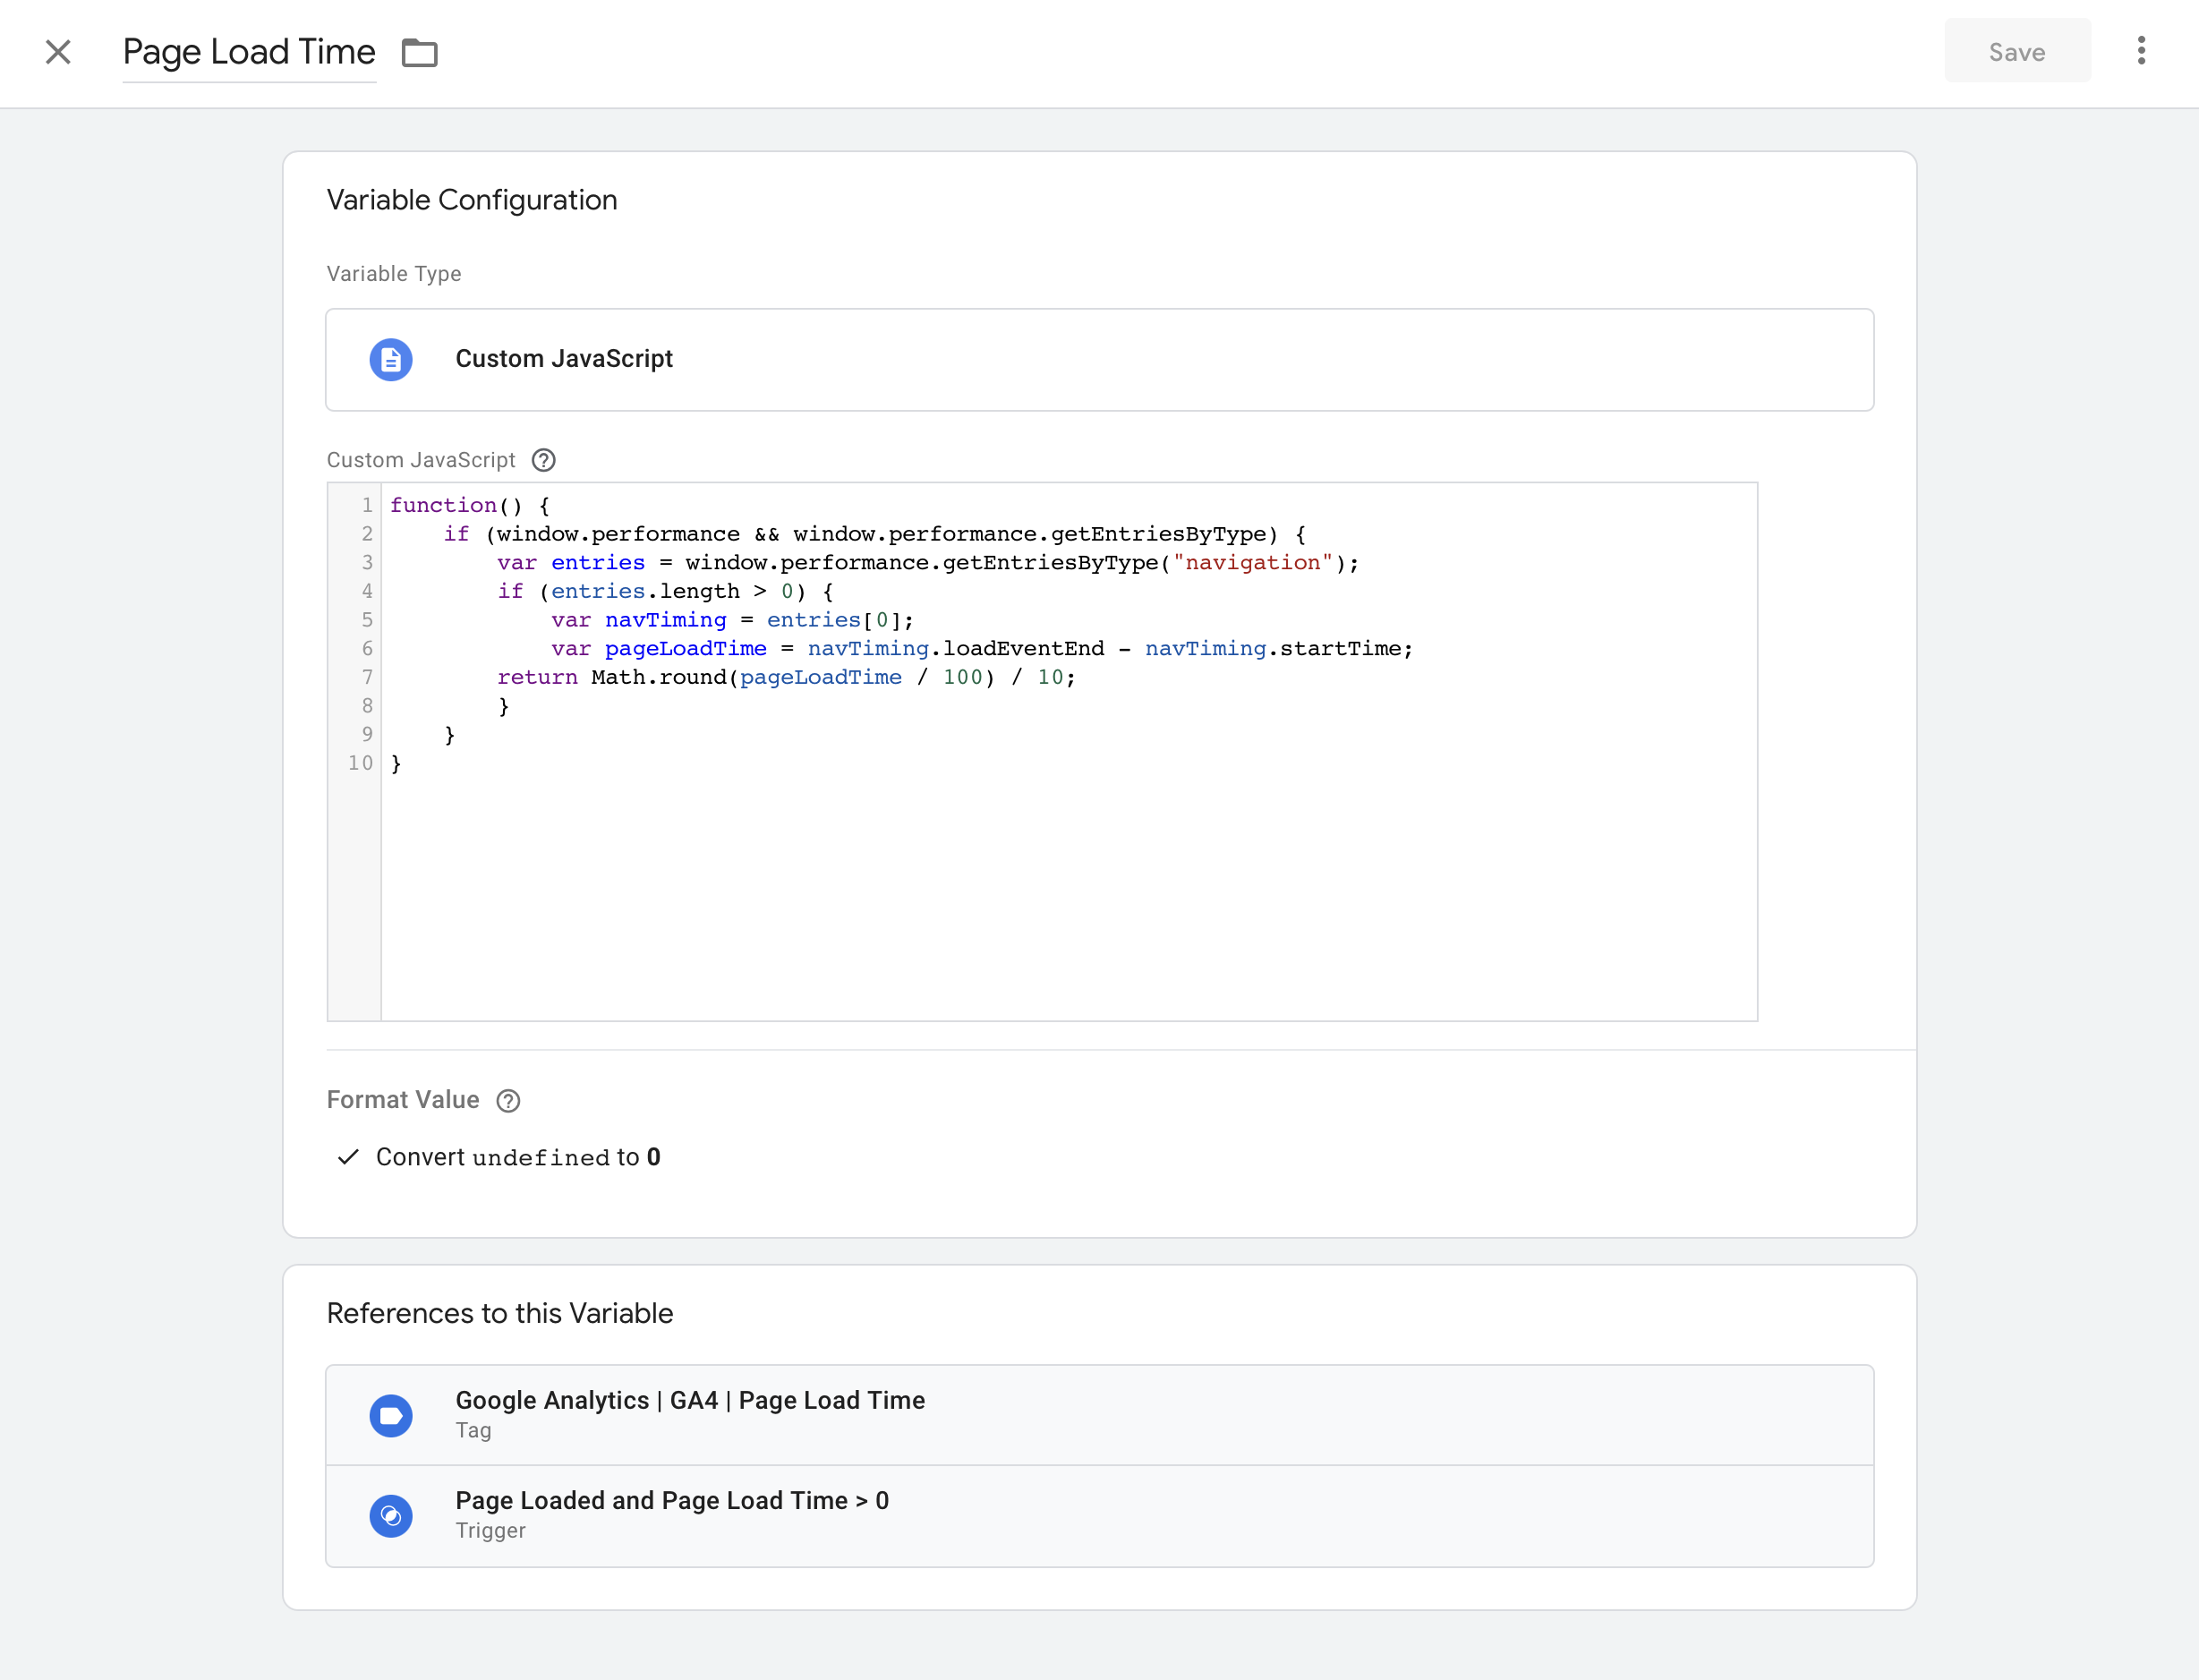Viewport: 2199px width, 1680px height.
Task: Click line number 3 in the editor gutter
Action: coord(366,562)
